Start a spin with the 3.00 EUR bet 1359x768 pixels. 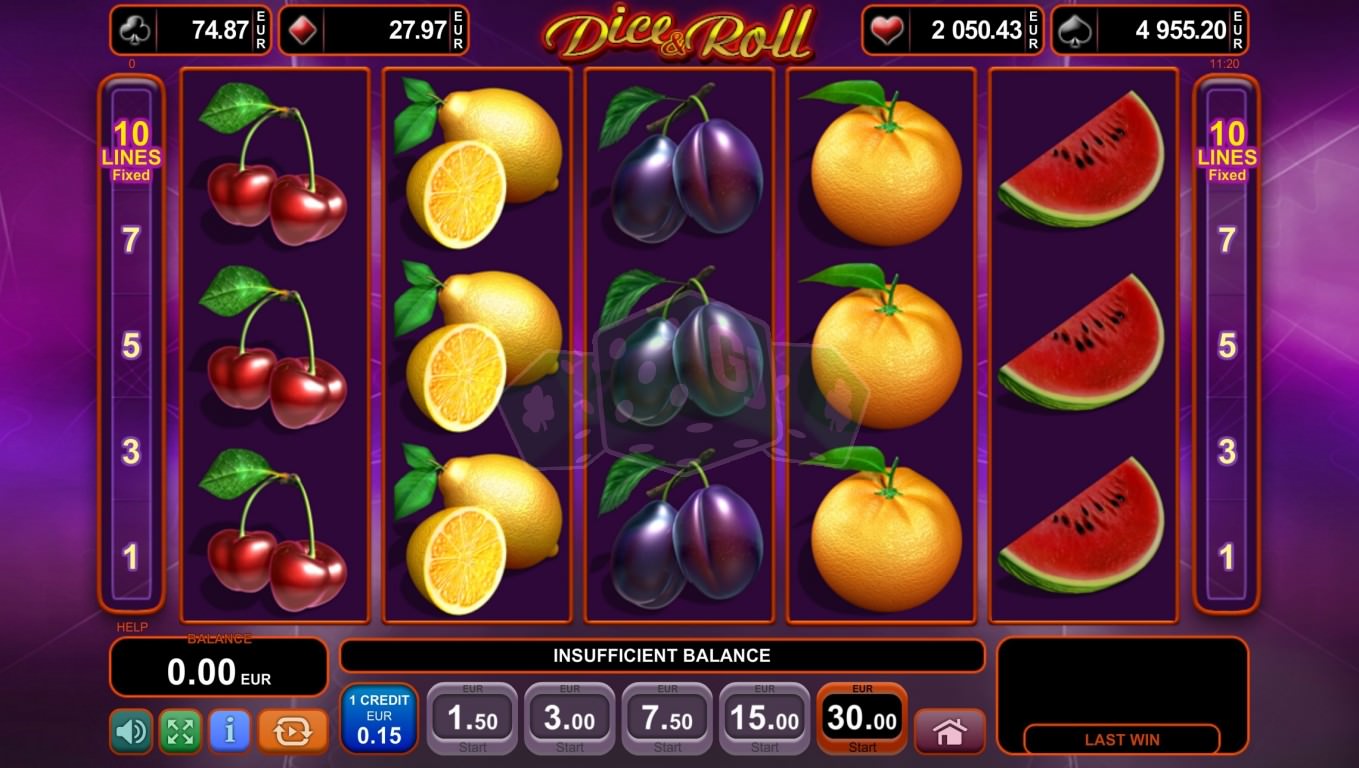tap(570, 718)
